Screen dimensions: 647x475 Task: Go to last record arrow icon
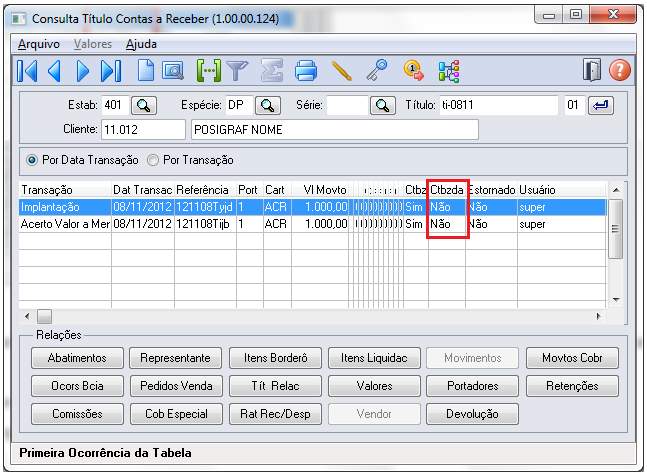click(x=111, y=71)
